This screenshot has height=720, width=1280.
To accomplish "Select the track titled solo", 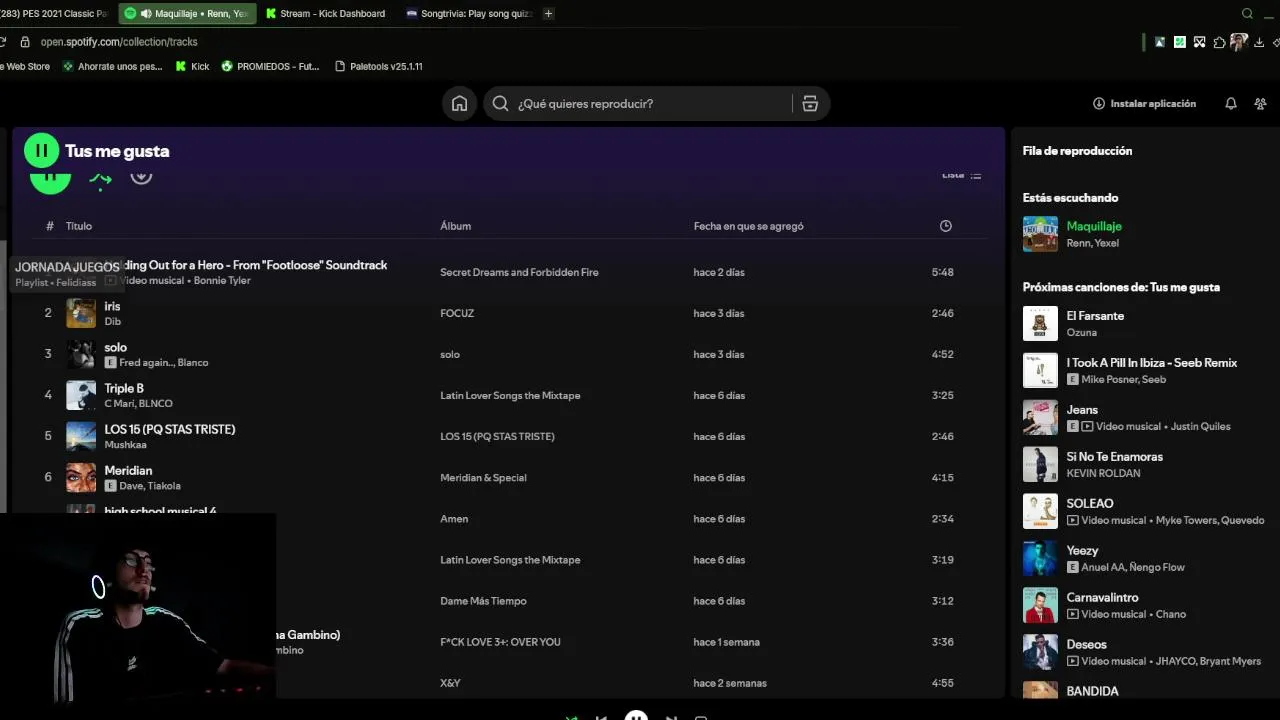I will (116, 347).
